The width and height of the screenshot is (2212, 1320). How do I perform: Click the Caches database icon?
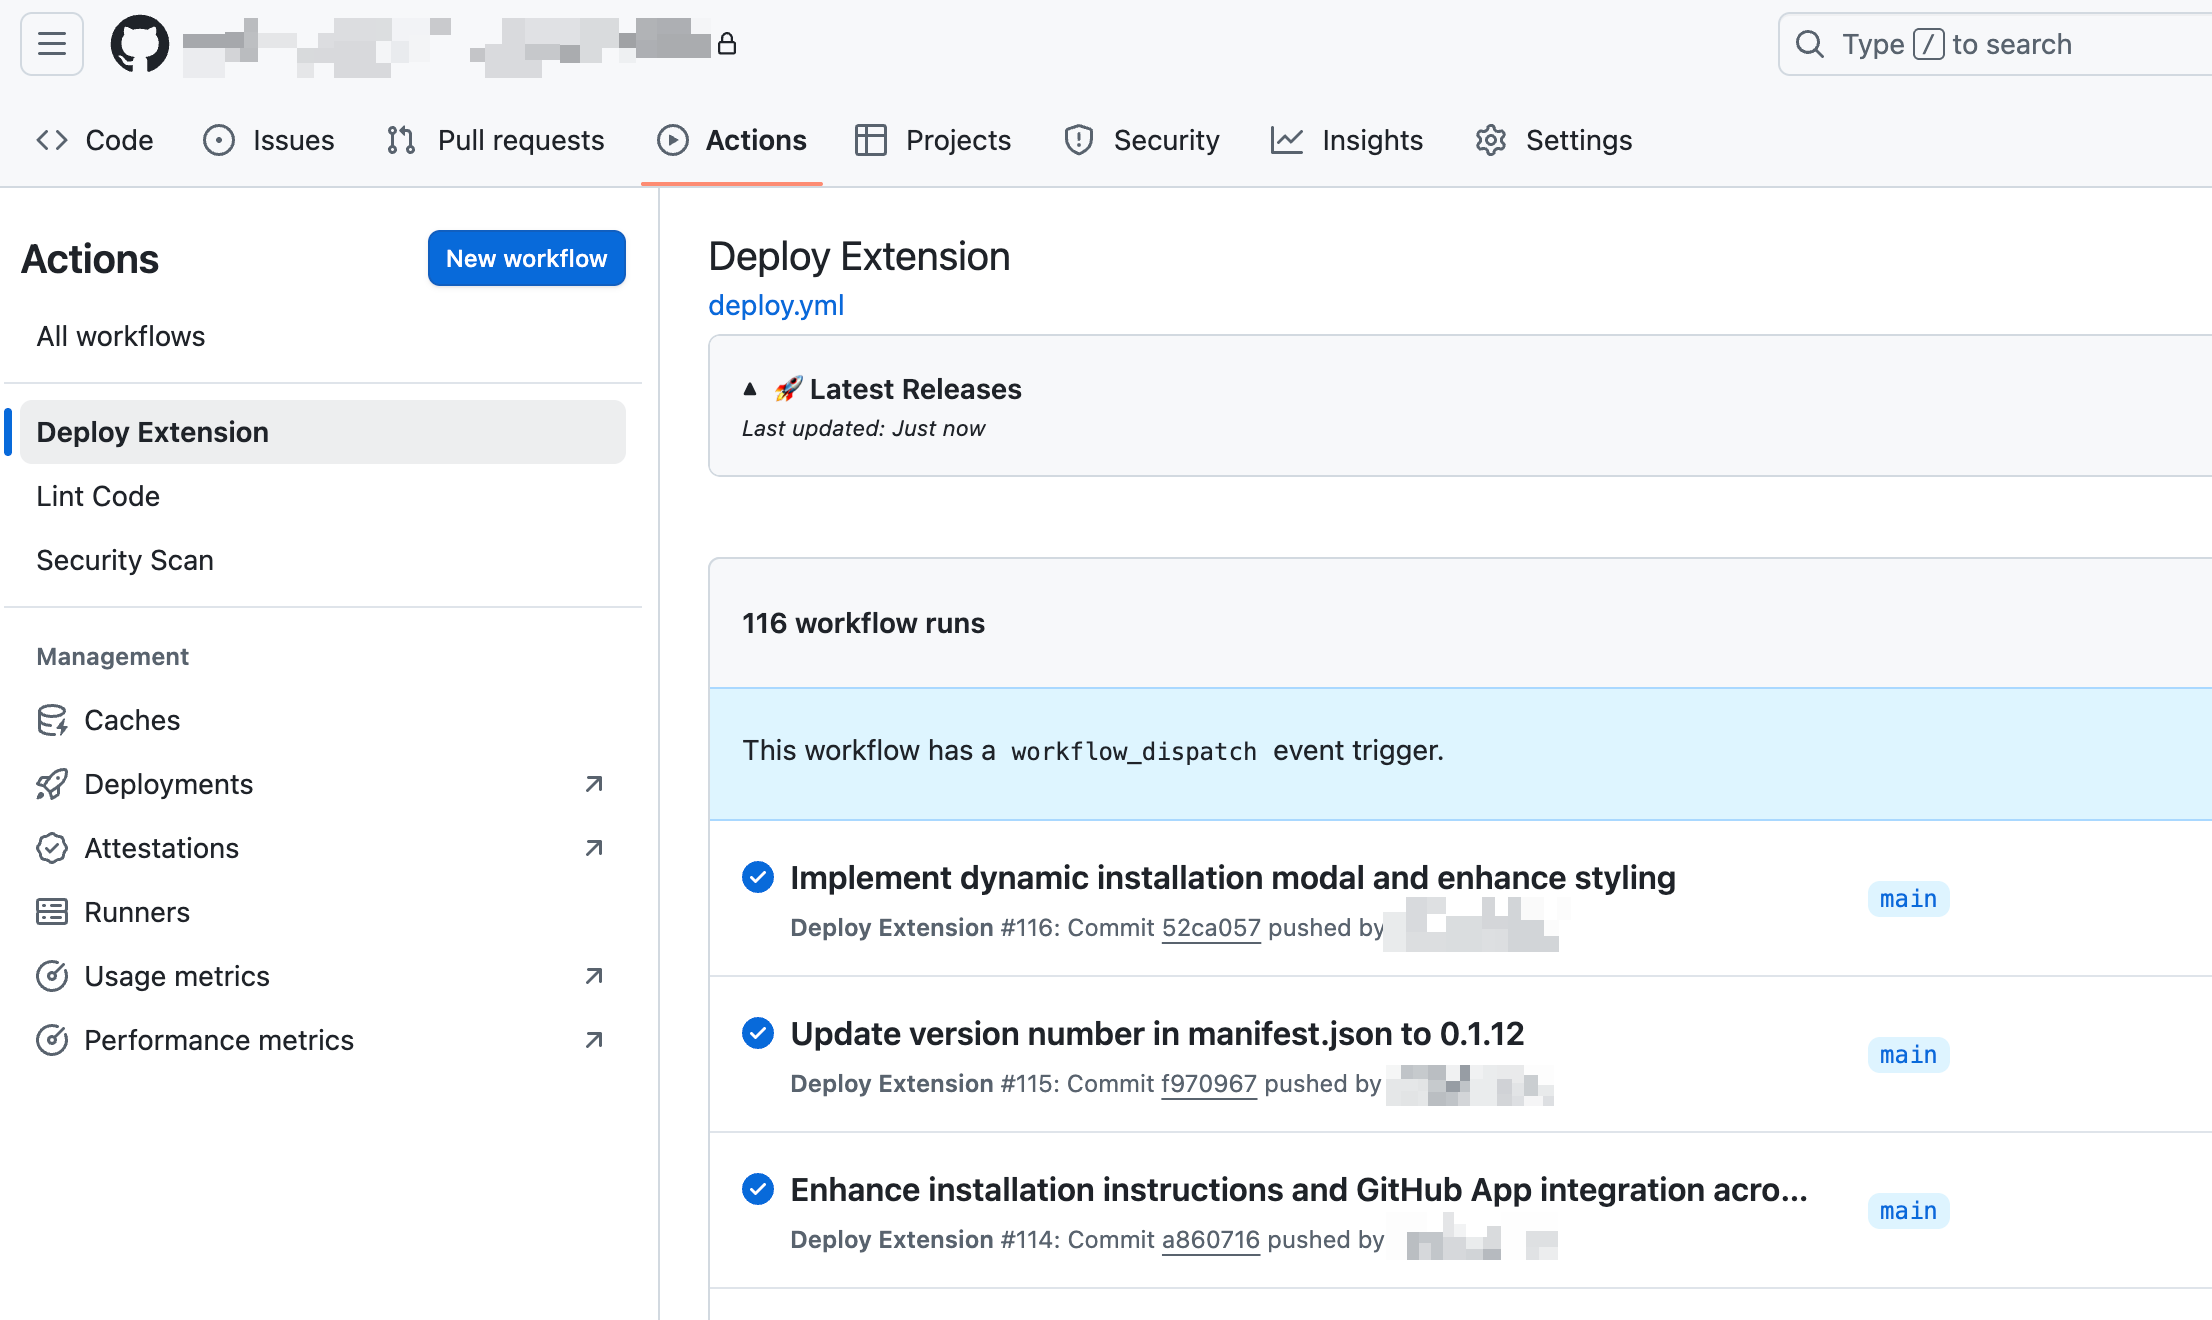(52, 720)
